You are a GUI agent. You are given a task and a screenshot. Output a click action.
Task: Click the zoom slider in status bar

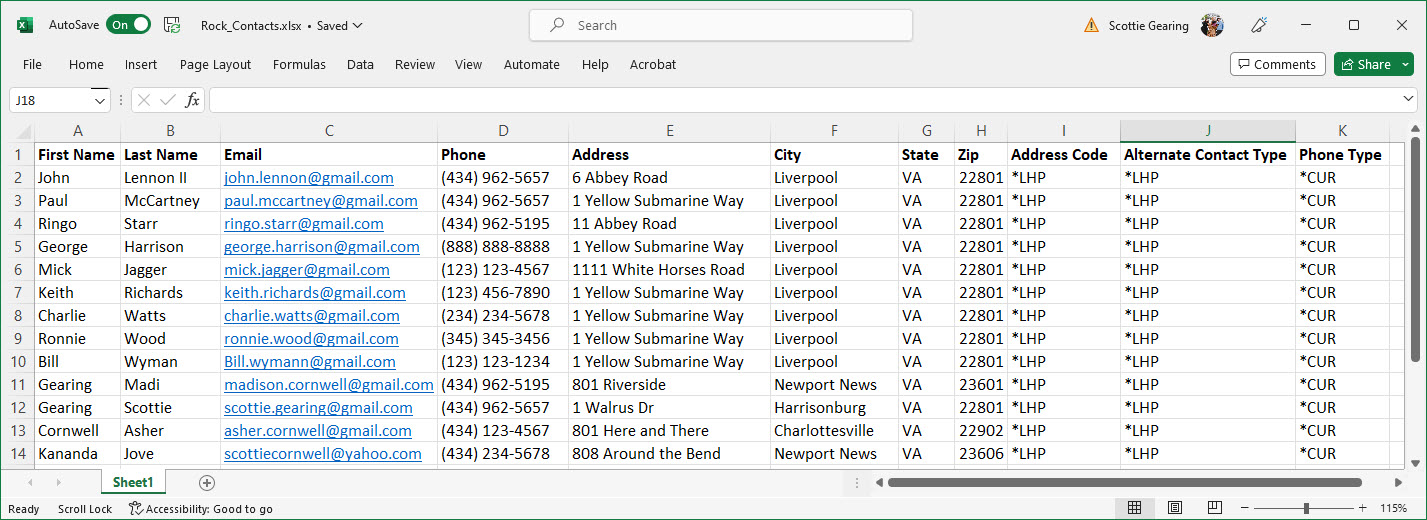(1306, 508)
